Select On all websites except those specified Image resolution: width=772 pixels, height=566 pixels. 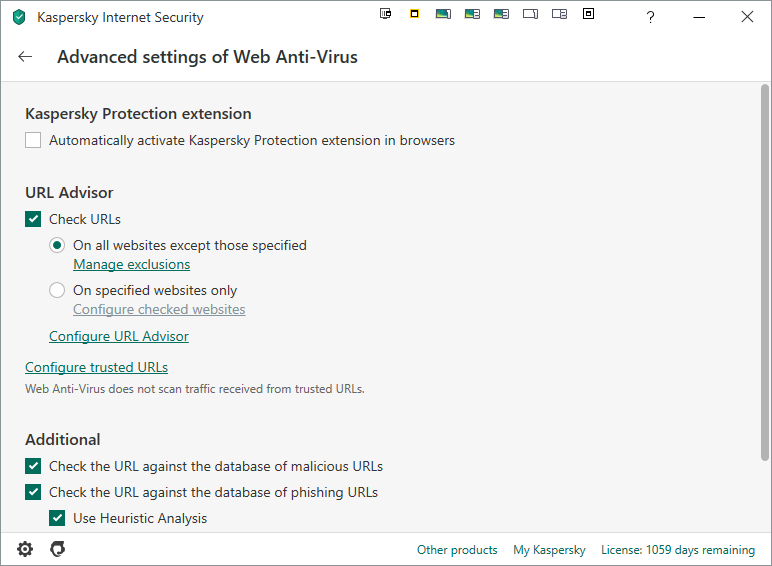[x=58, y=245]
